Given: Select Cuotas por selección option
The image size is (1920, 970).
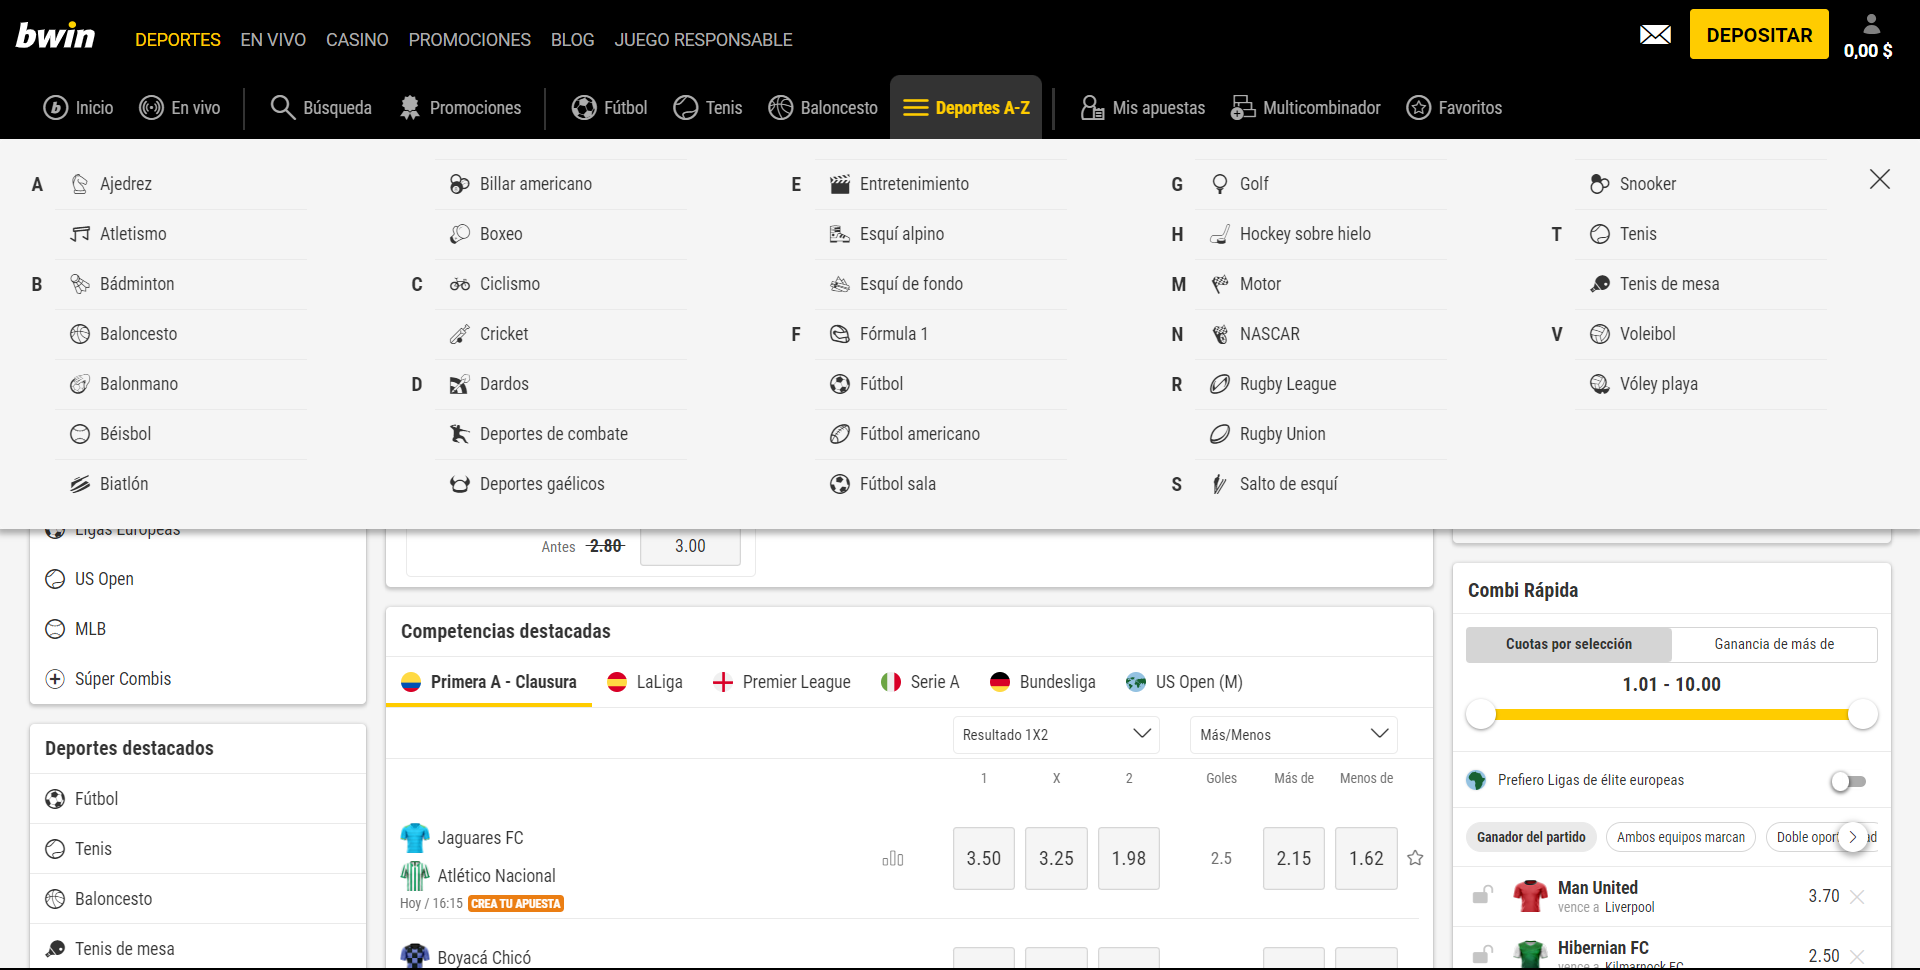Looking at the screenshot, I should [1569, 645].
